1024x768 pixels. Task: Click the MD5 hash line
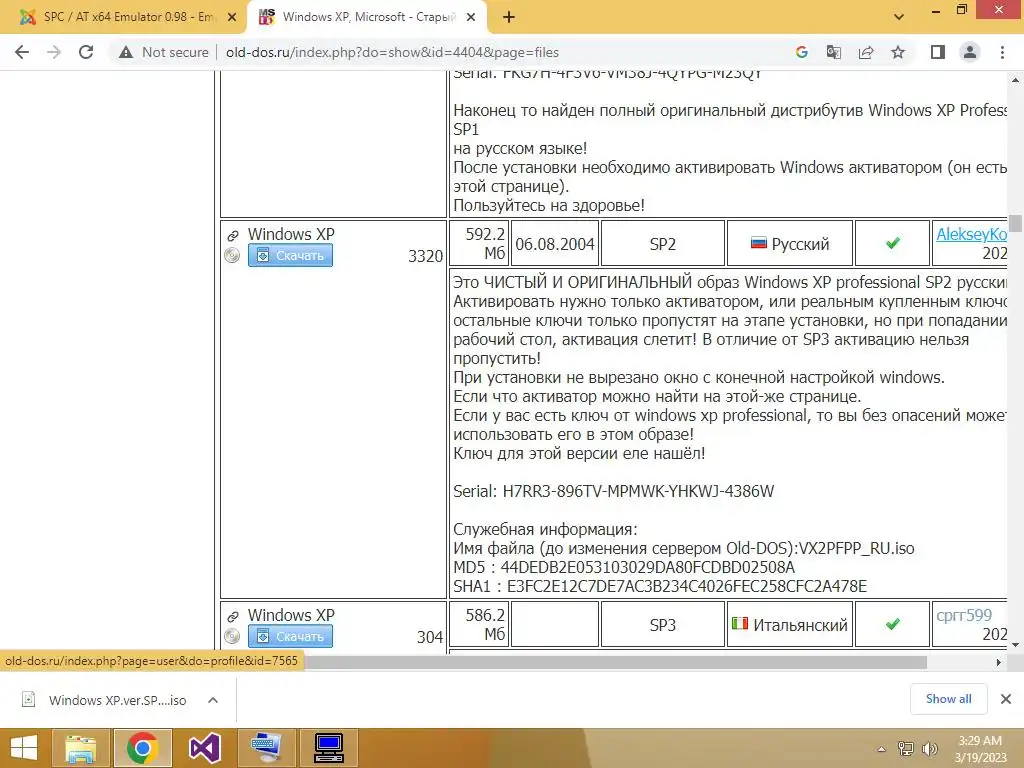coord(624,567)
